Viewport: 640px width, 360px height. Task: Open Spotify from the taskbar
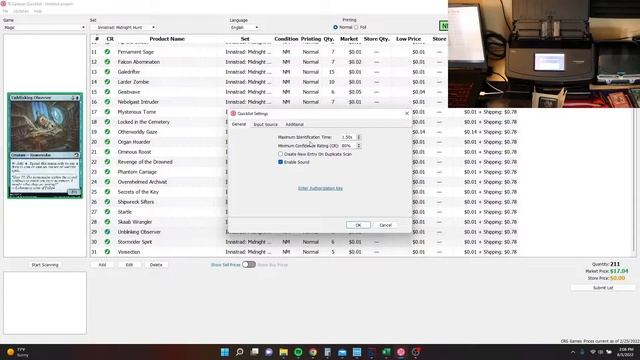pyautogui.click(x=298, y=352)
